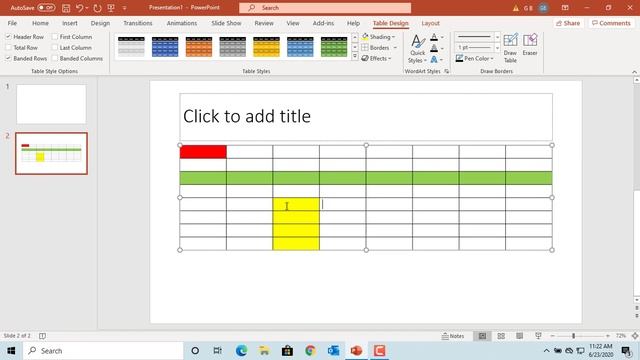
Task: Apply green table style
Action: [334, 47]
